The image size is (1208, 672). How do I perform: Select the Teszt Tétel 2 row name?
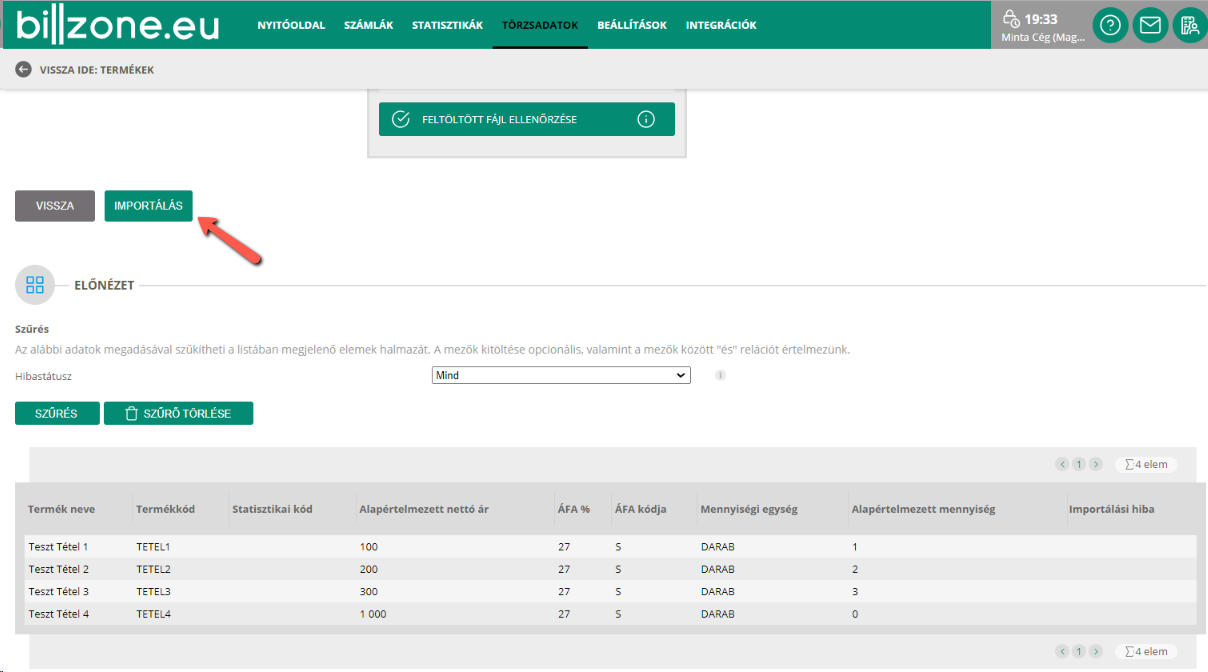tap(59, 569)
